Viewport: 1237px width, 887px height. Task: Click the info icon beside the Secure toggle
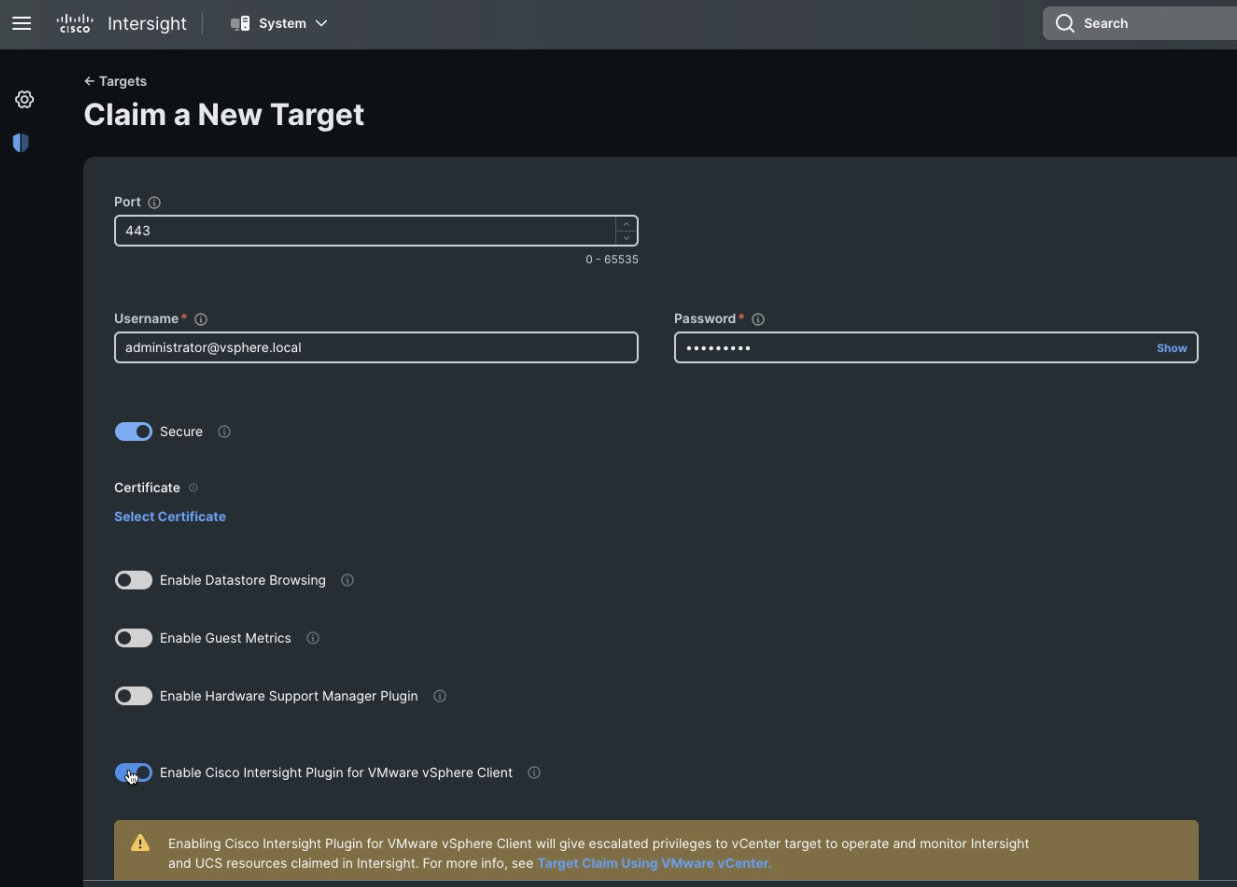coord(224,431)
